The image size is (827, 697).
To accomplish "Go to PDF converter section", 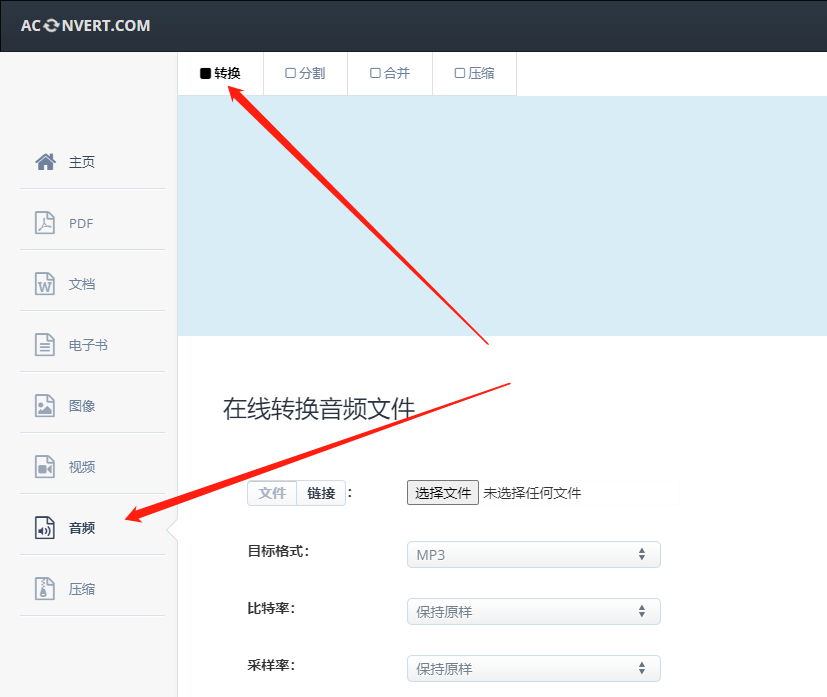I will 81,223.
